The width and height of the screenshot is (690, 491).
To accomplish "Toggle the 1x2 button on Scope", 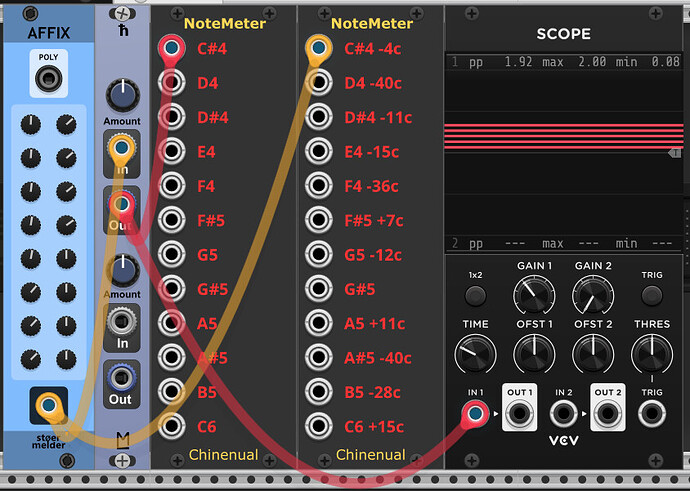I will [475, 296].
